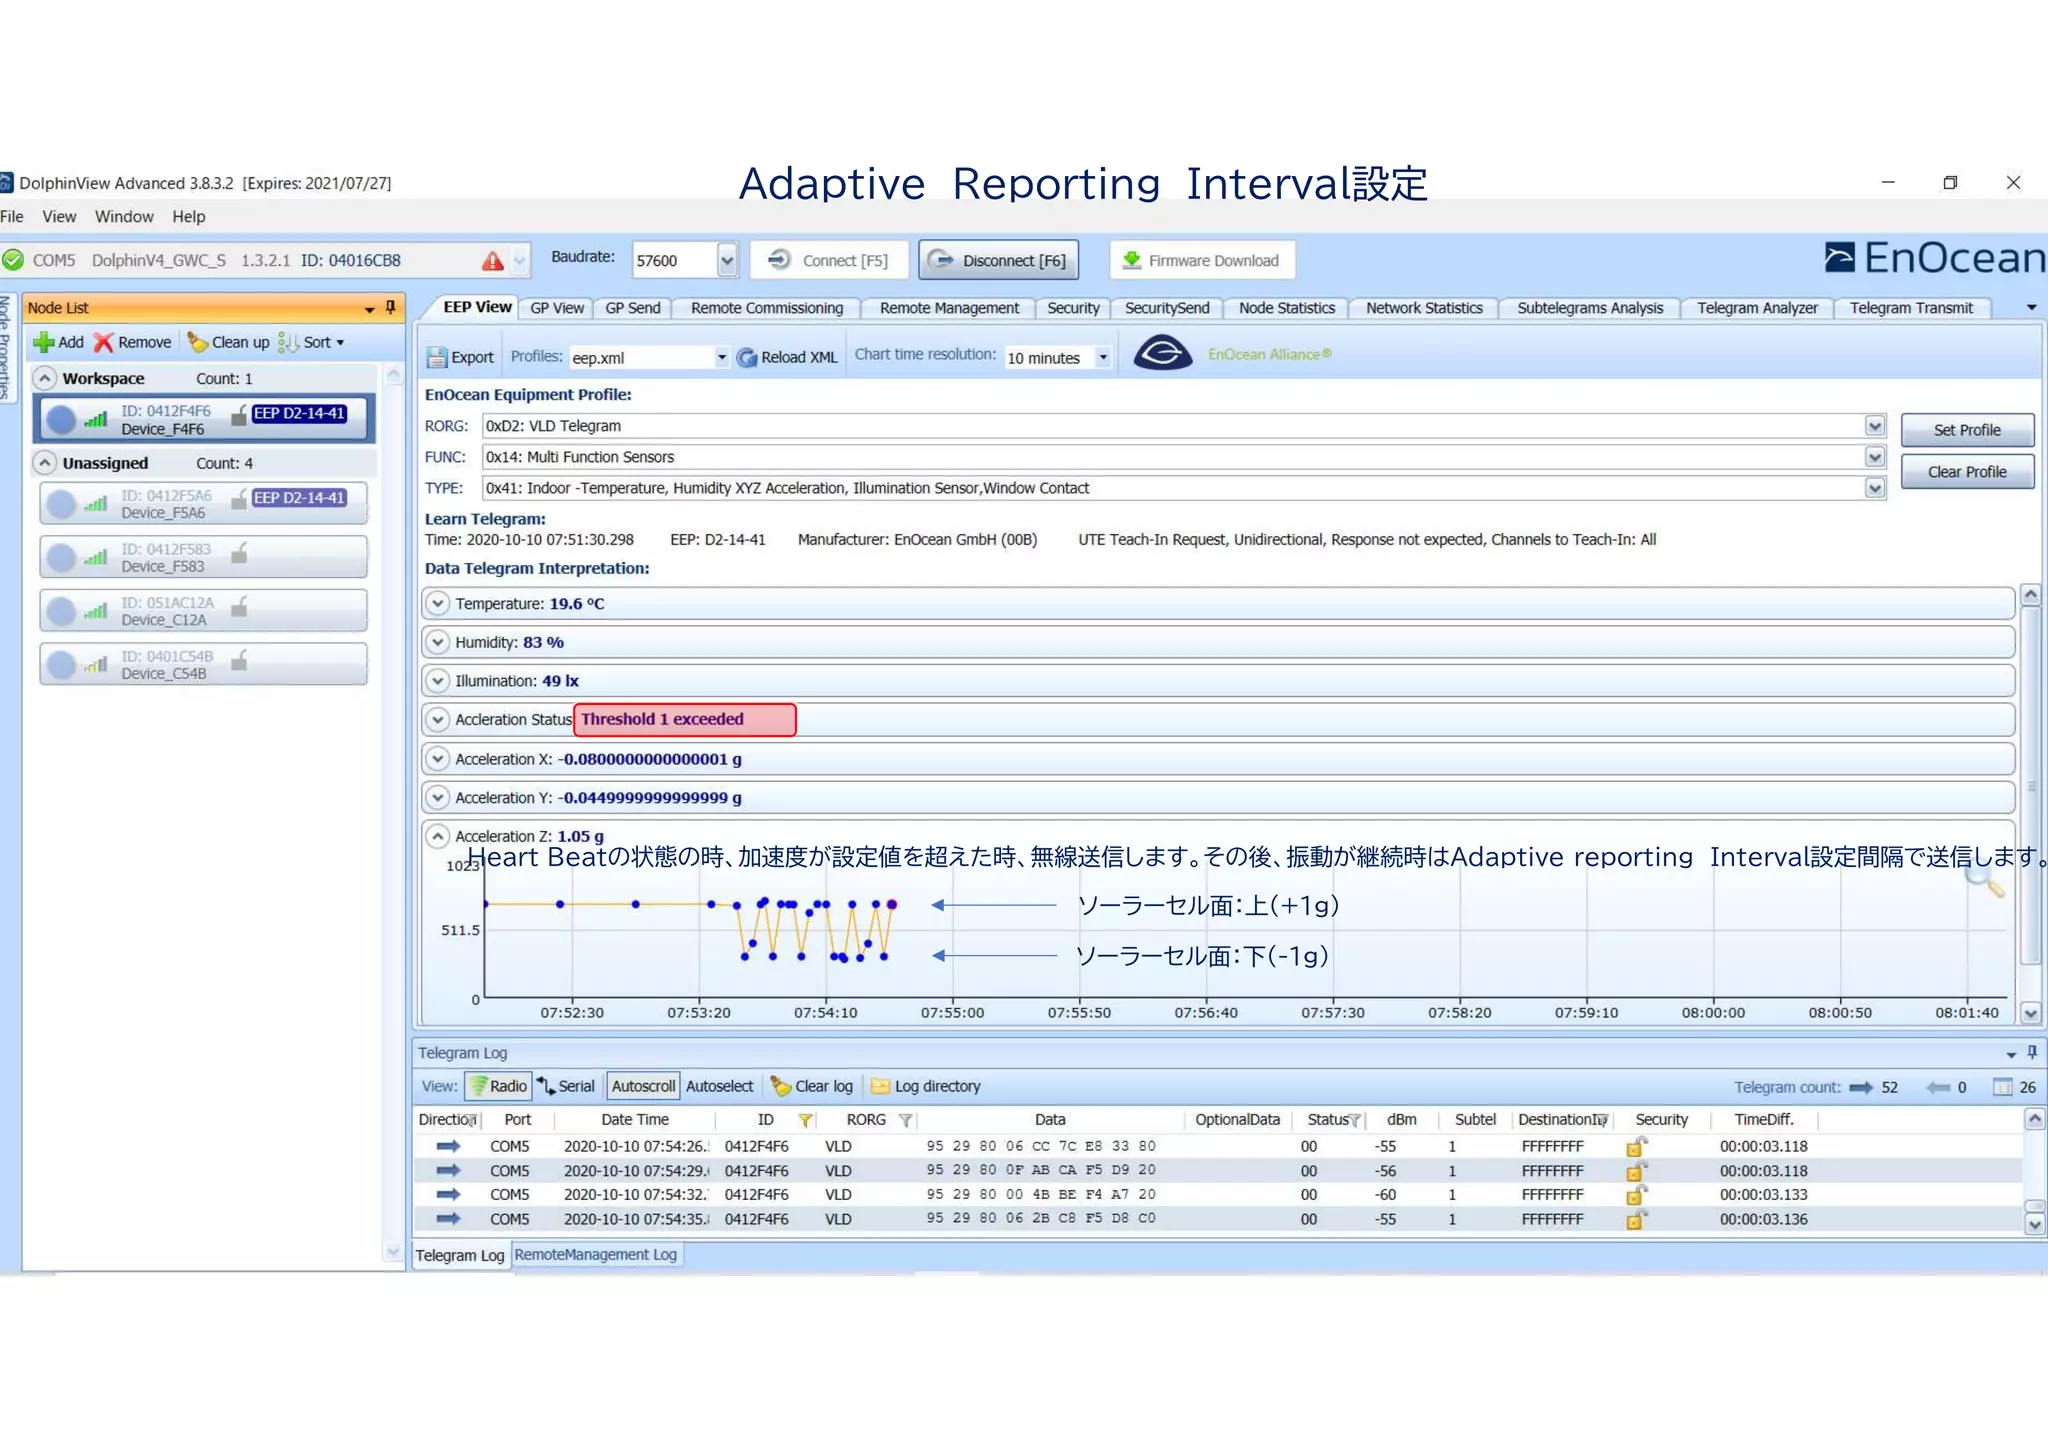Image resolution: width=2048 pixels, height=1448 pixels.
Task: Switch to the Remote Commissioning tab
Action: (x=766, y=308)
